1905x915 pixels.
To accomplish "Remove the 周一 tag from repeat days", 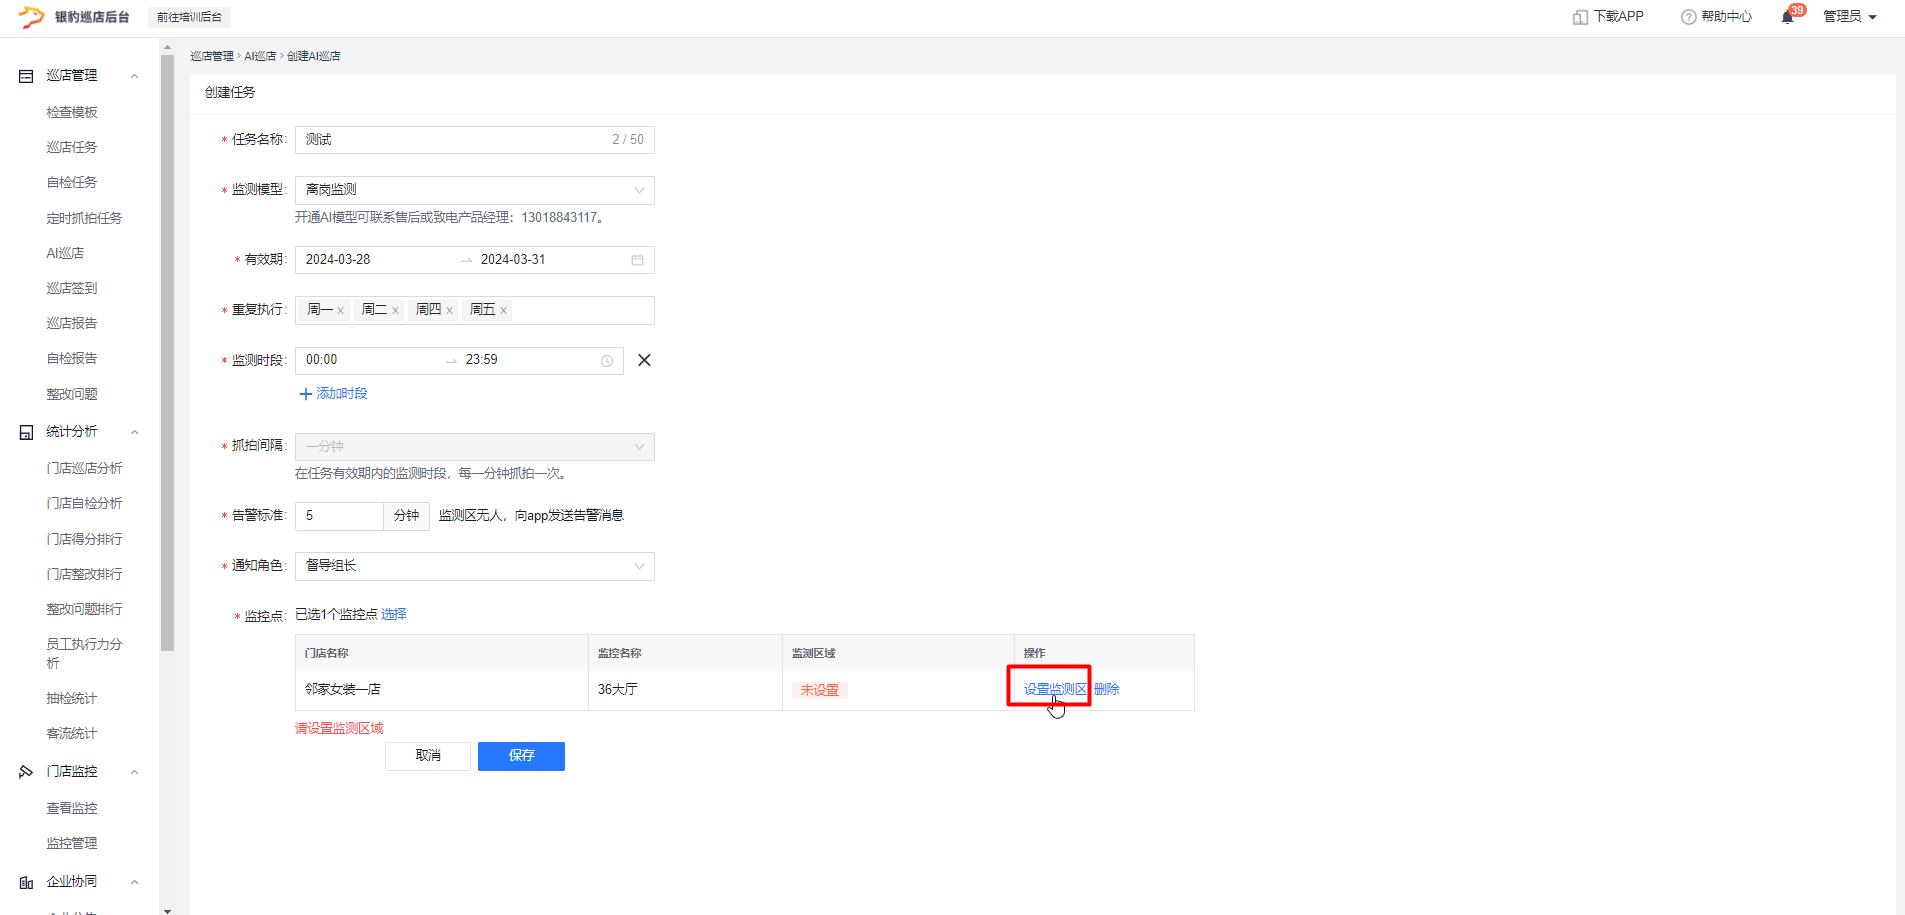I will tap(341, 311).
